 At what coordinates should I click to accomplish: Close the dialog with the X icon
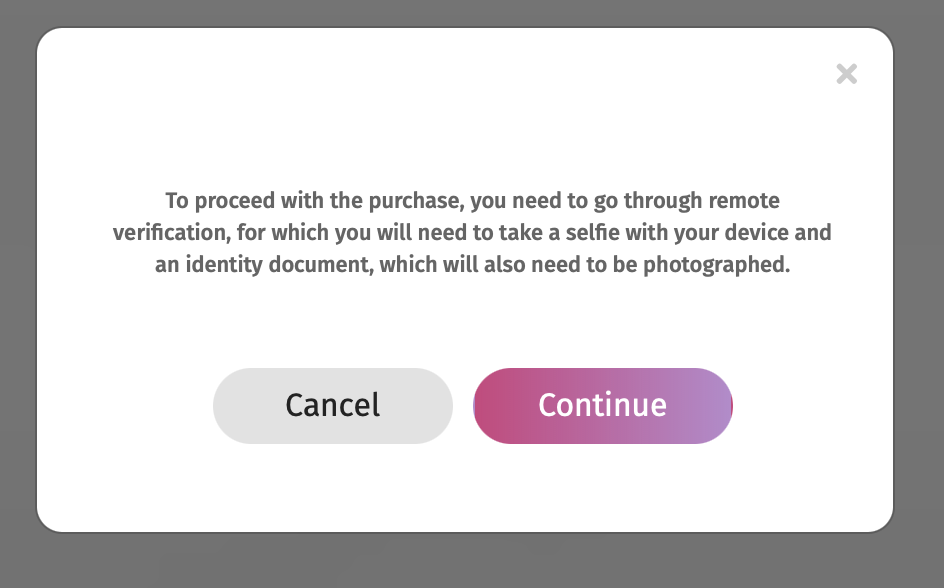(847, 74)
